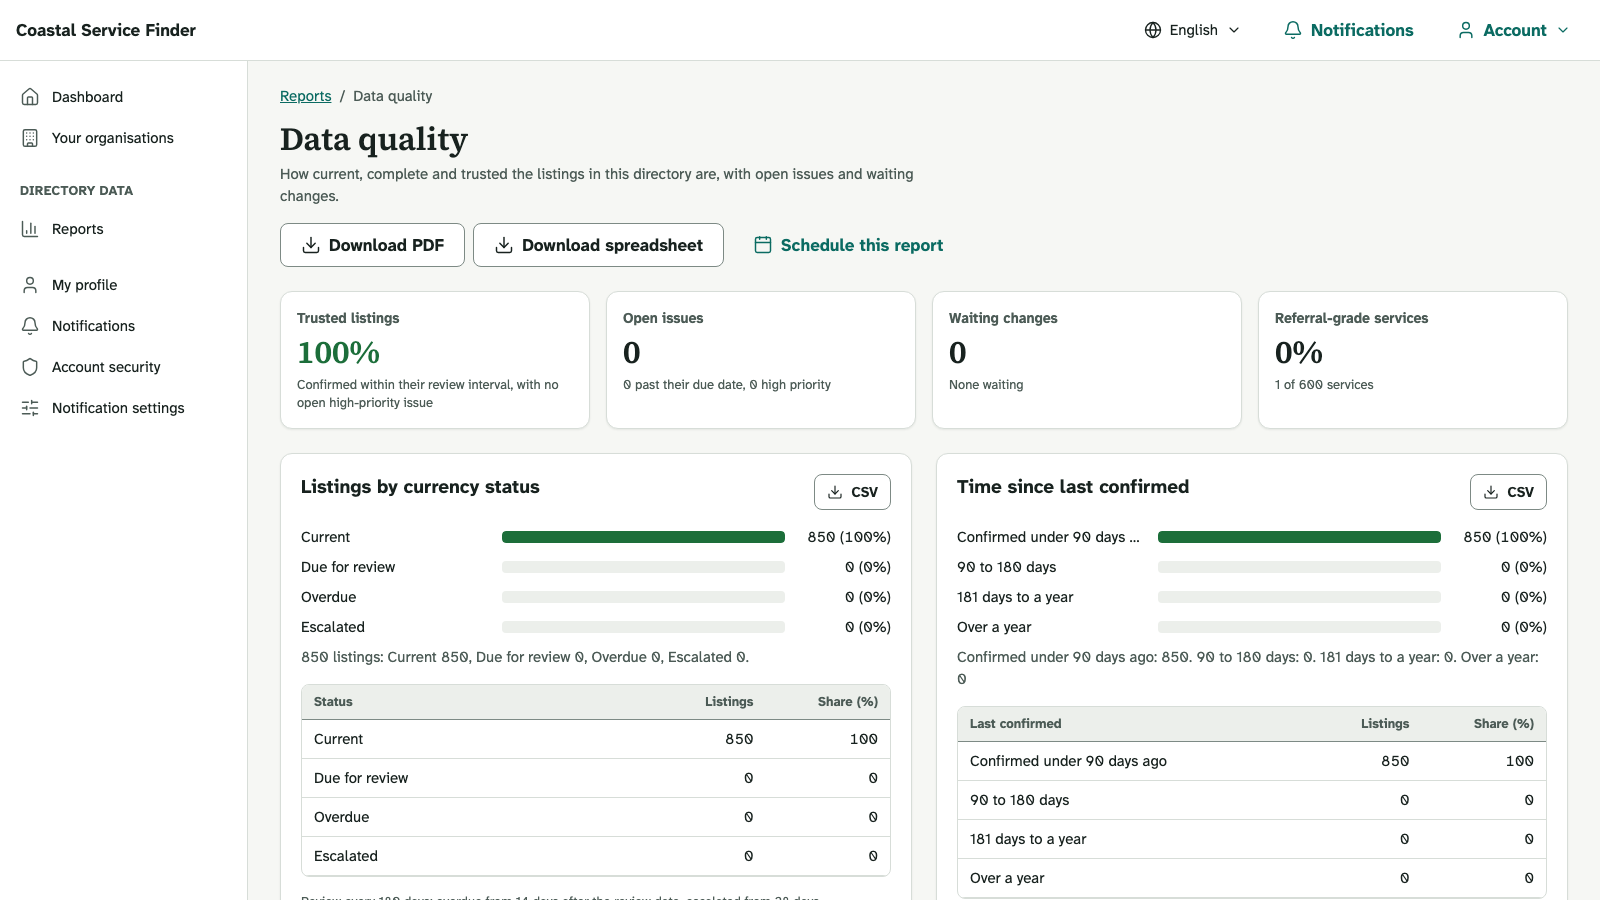Click the Download PDF button
The width and height of the screenshot is (1600, 900).
click(x=372, y=245)
